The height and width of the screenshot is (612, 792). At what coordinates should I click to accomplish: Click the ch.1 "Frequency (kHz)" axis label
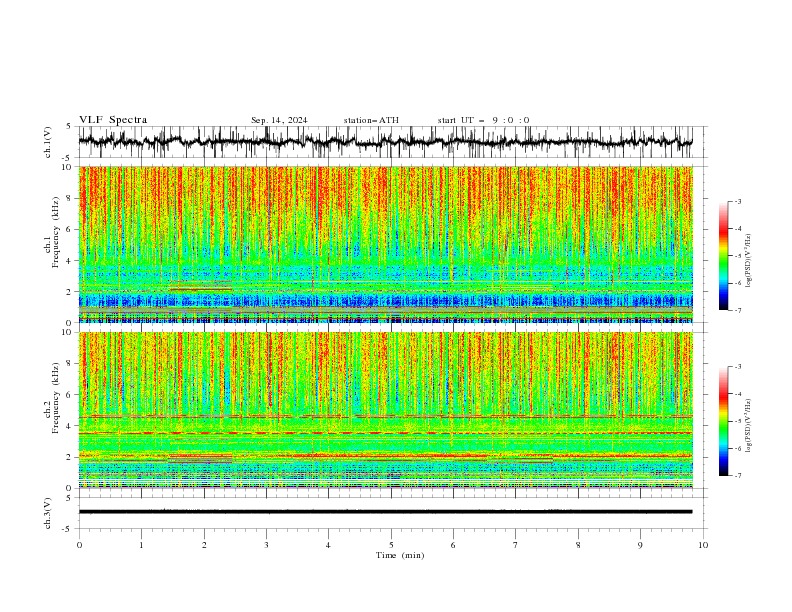coord(56,232)
